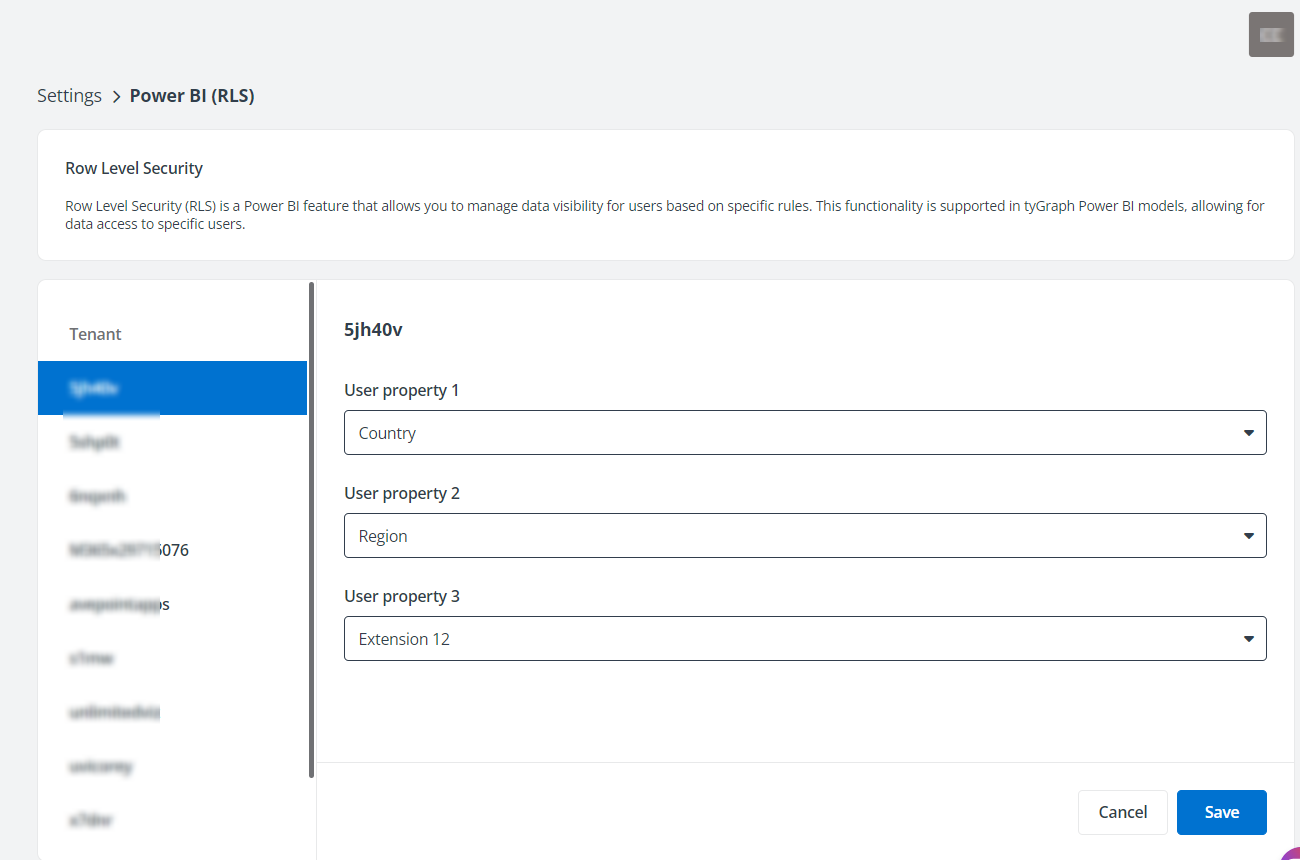This screenshot has width=1300, height=860.
Task: Click the gray icon in the top-right corner
Action: pos(1270,34)
